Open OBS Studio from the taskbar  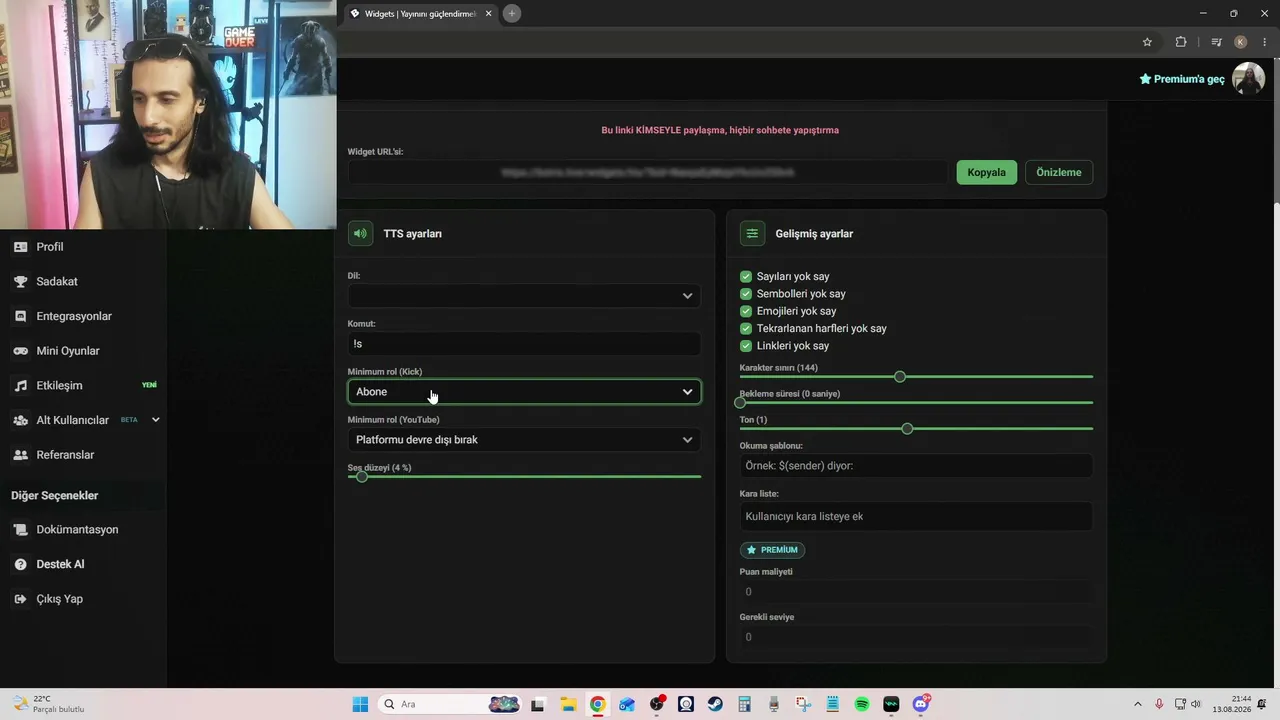(x=657, y=704)
